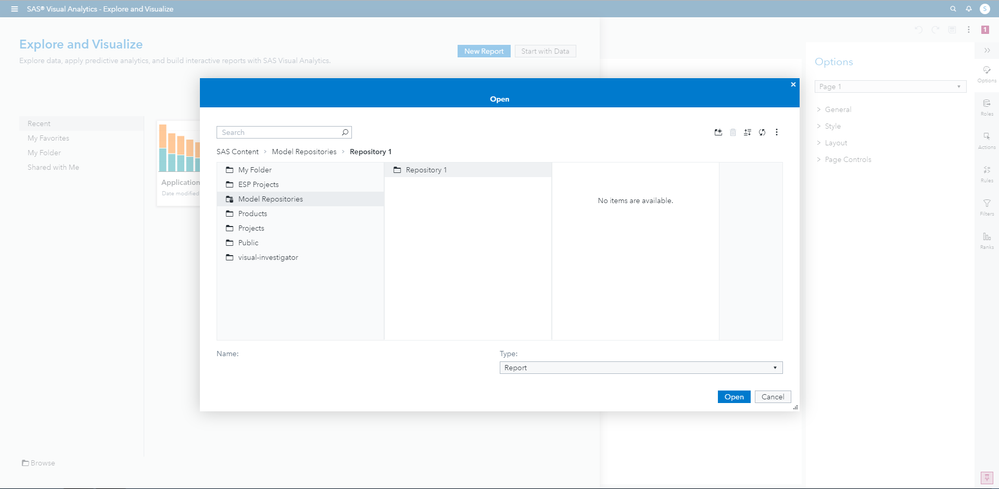The image size is (999, 489).
Task: Click the refresh icon in Open dialog
Action: (x=762, y=132)
